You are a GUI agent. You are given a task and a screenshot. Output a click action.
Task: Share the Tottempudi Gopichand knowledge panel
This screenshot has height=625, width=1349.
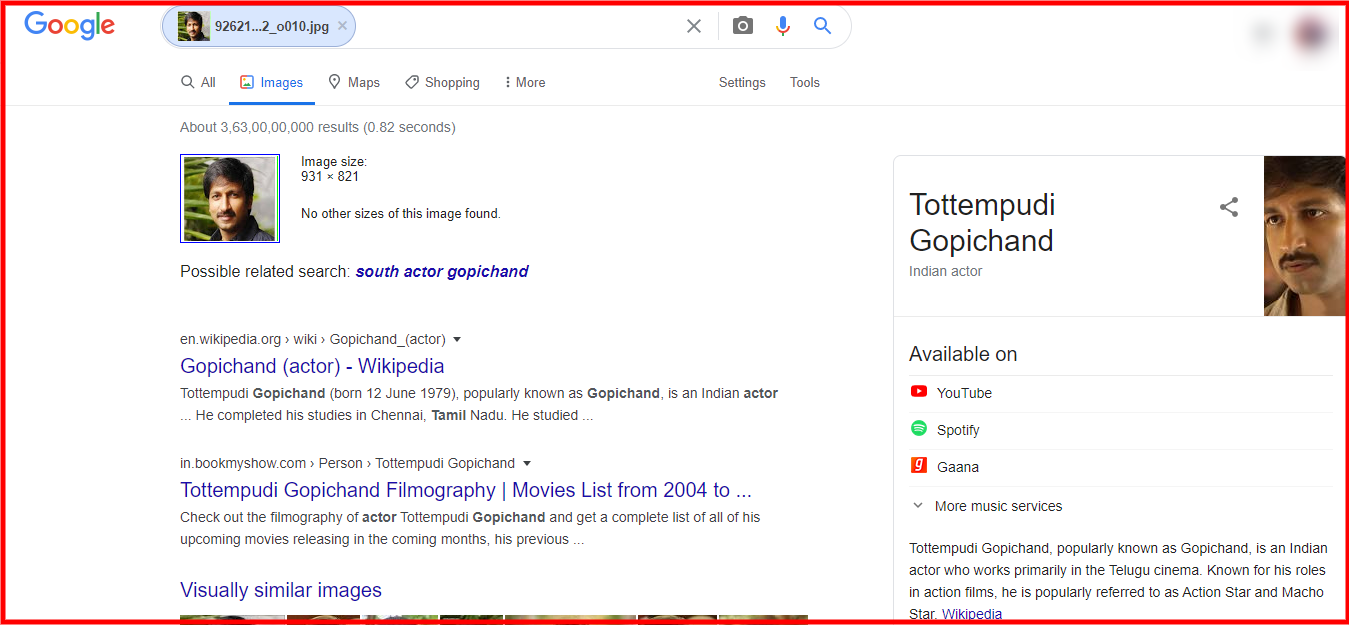[1229, 207]
